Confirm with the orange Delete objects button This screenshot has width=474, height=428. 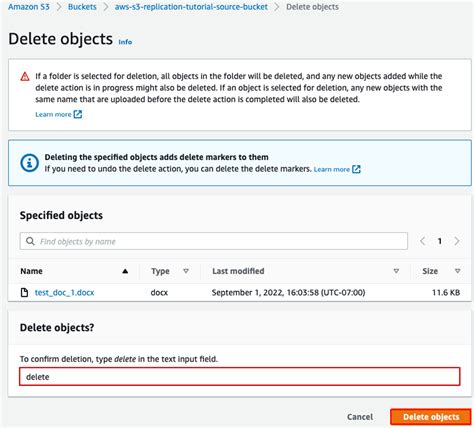coord(431,417)
